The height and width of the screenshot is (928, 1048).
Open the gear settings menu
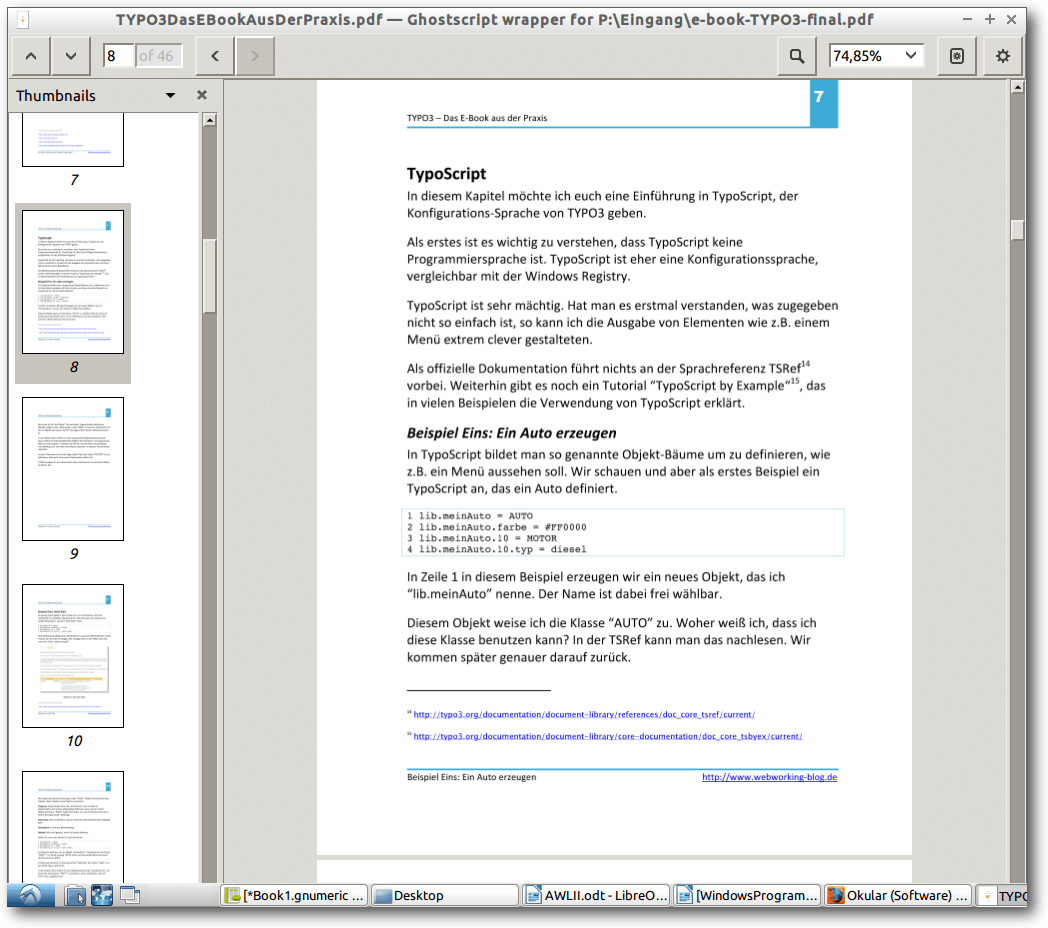click(1003, 56)
